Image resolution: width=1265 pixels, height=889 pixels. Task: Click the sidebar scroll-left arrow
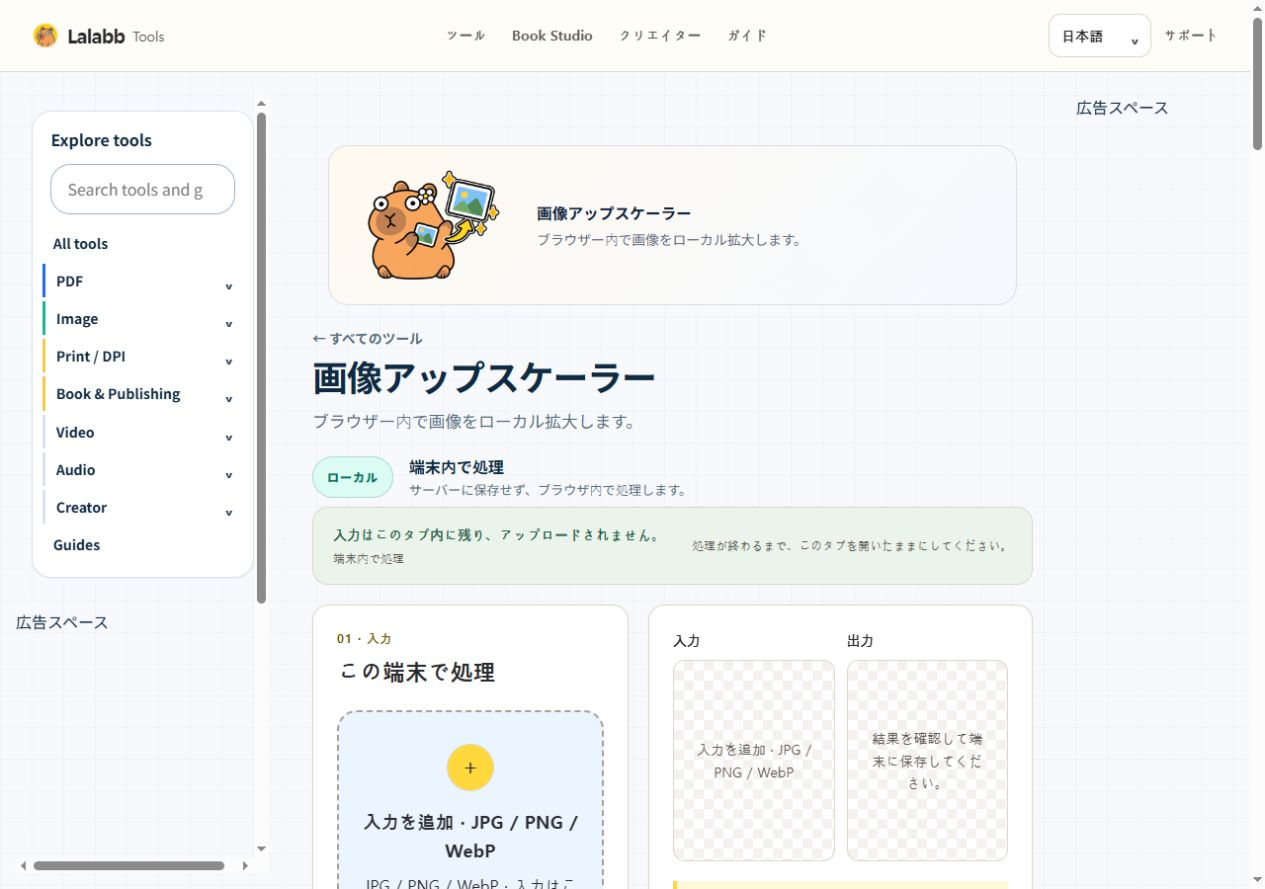23,866
